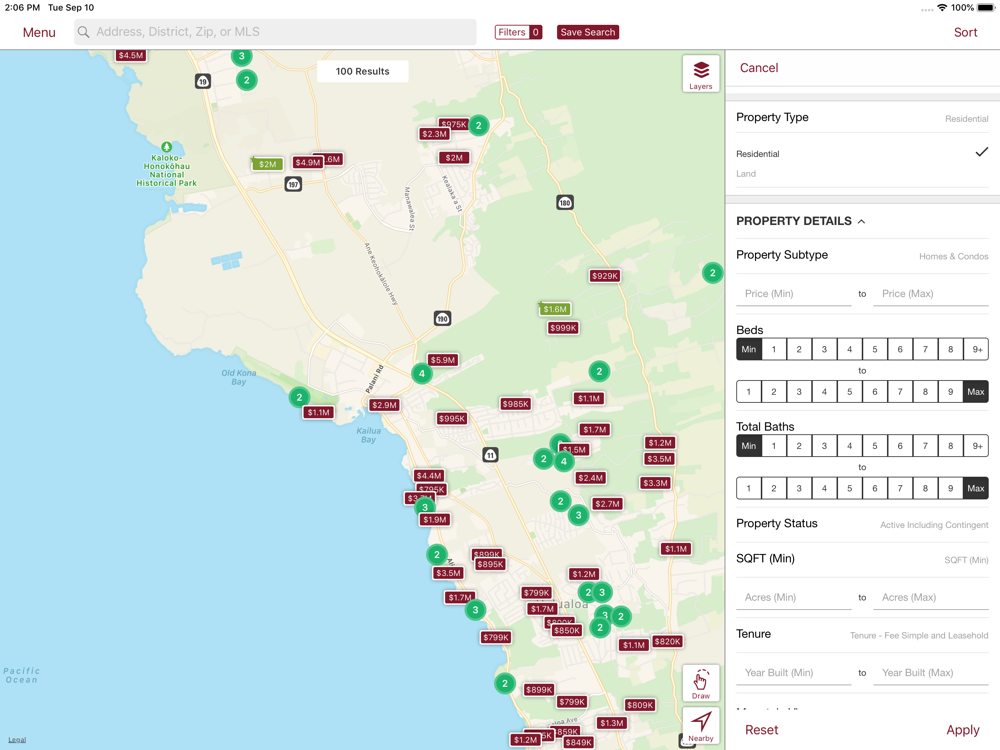The image size is (1000, 750).
Task: Open SQFT (Min) selector
Action: 862,559
